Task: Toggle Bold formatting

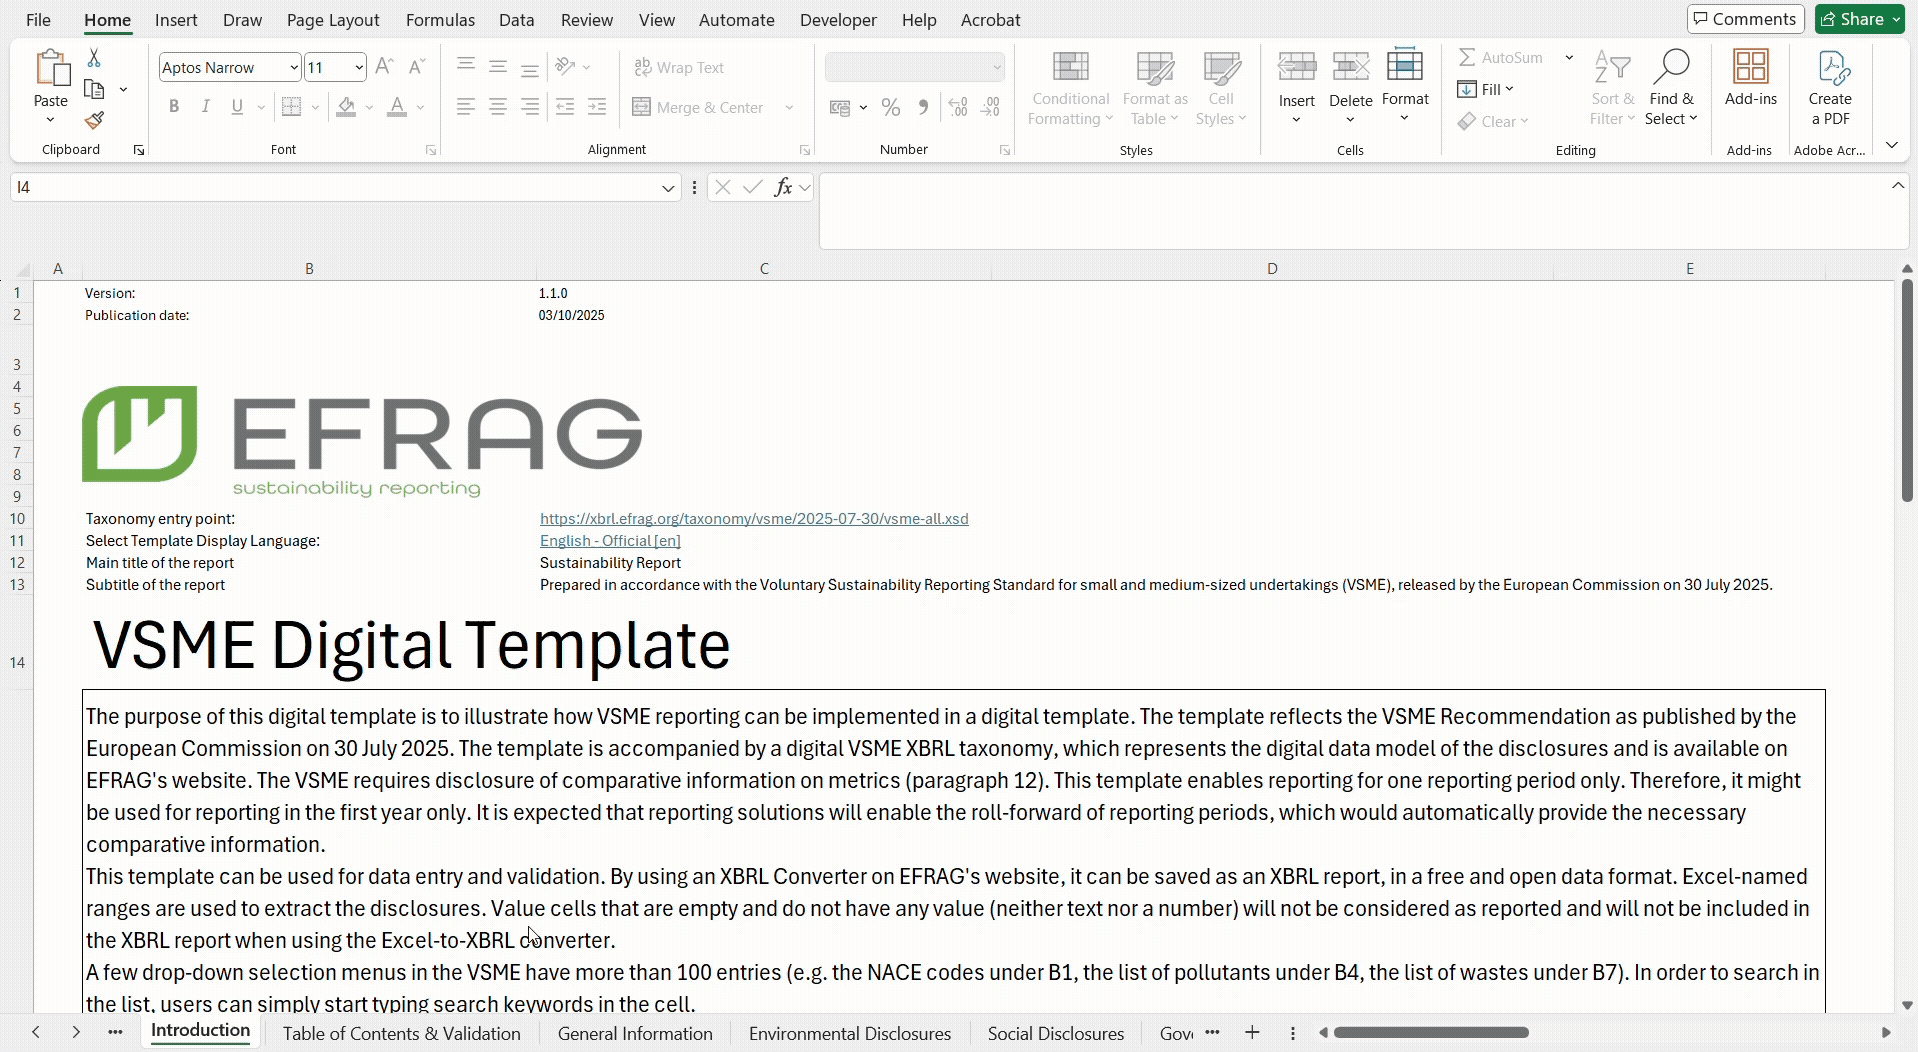Action: tap(174, 107)
